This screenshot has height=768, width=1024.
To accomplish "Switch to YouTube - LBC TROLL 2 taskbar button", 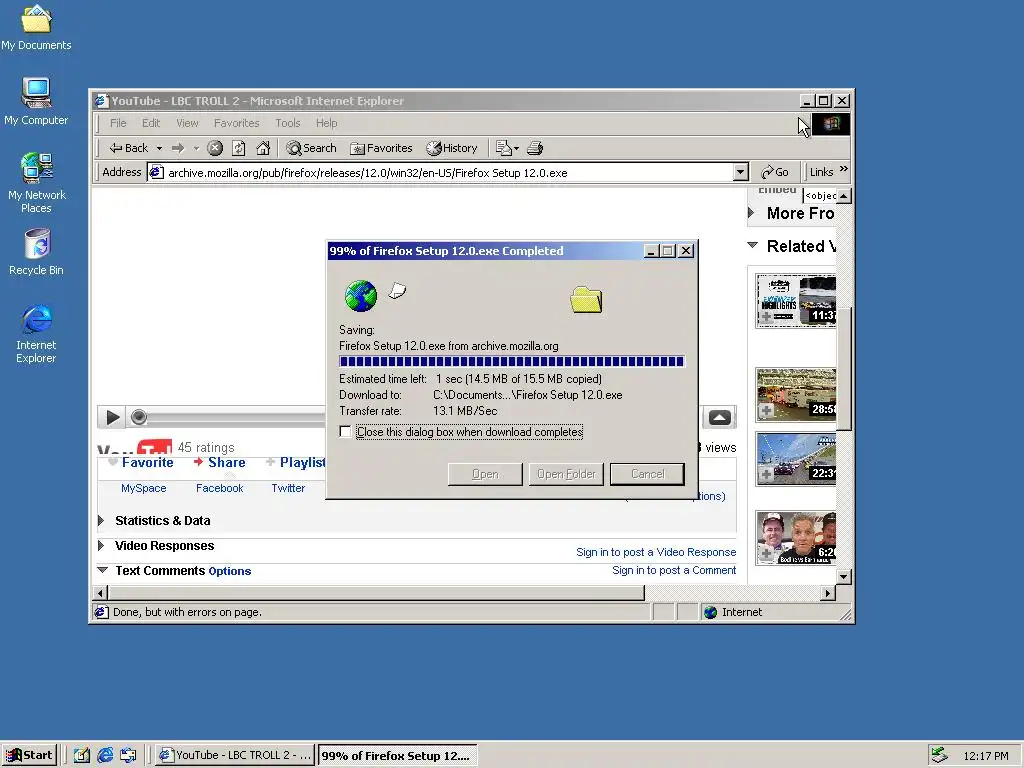I will pos(236,755).
